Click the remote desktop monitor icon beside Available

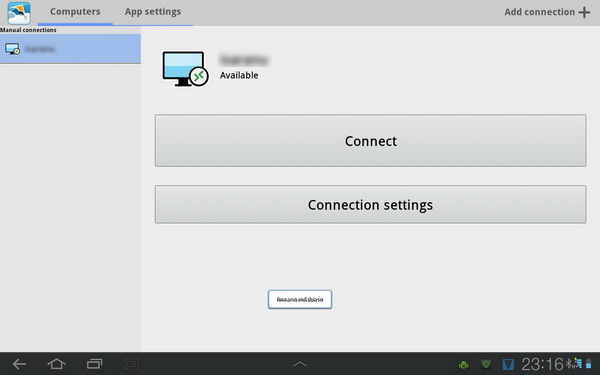coord(185,69)
